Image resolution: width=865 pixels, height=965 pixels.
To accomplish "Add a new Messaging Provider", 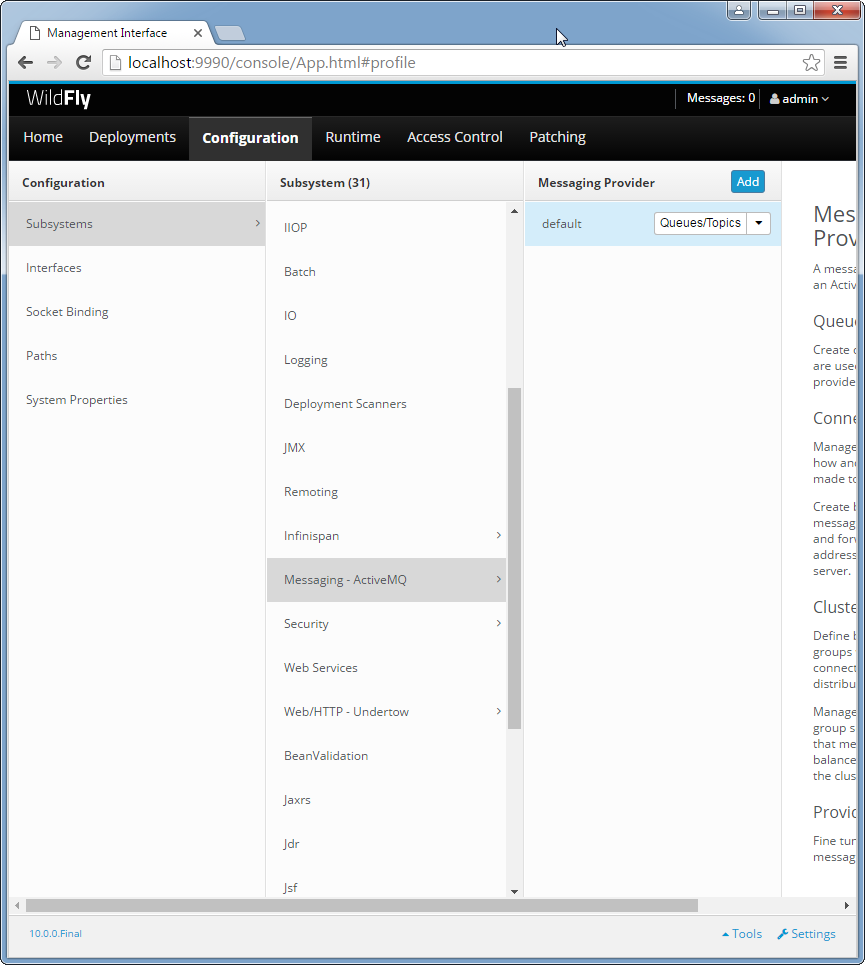I will (747, 182).
